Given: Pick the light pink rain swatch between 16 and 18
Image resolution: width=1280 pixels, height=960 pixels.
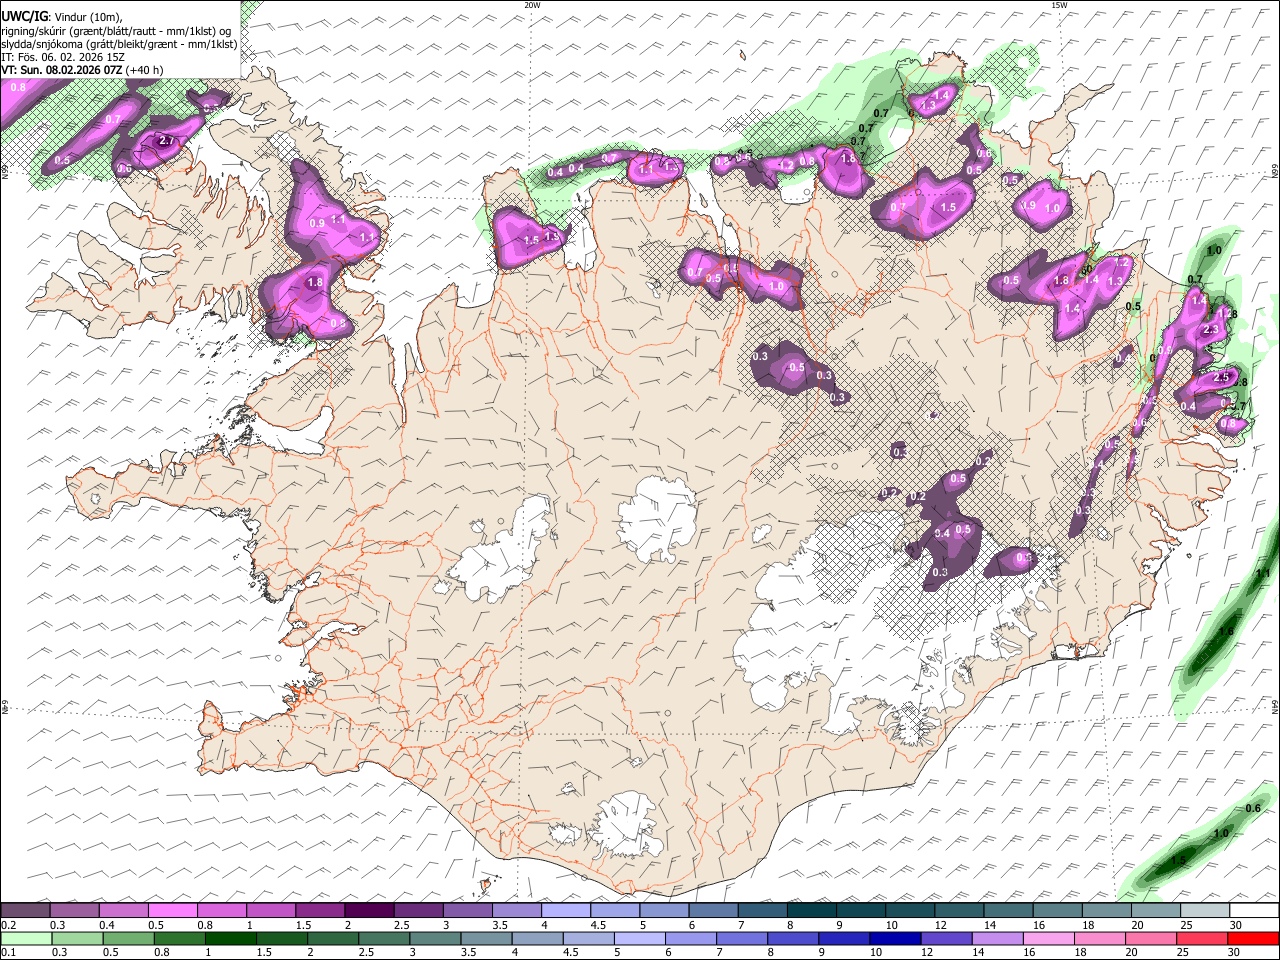Looking at the screenshot, I should pos(1049,938).
